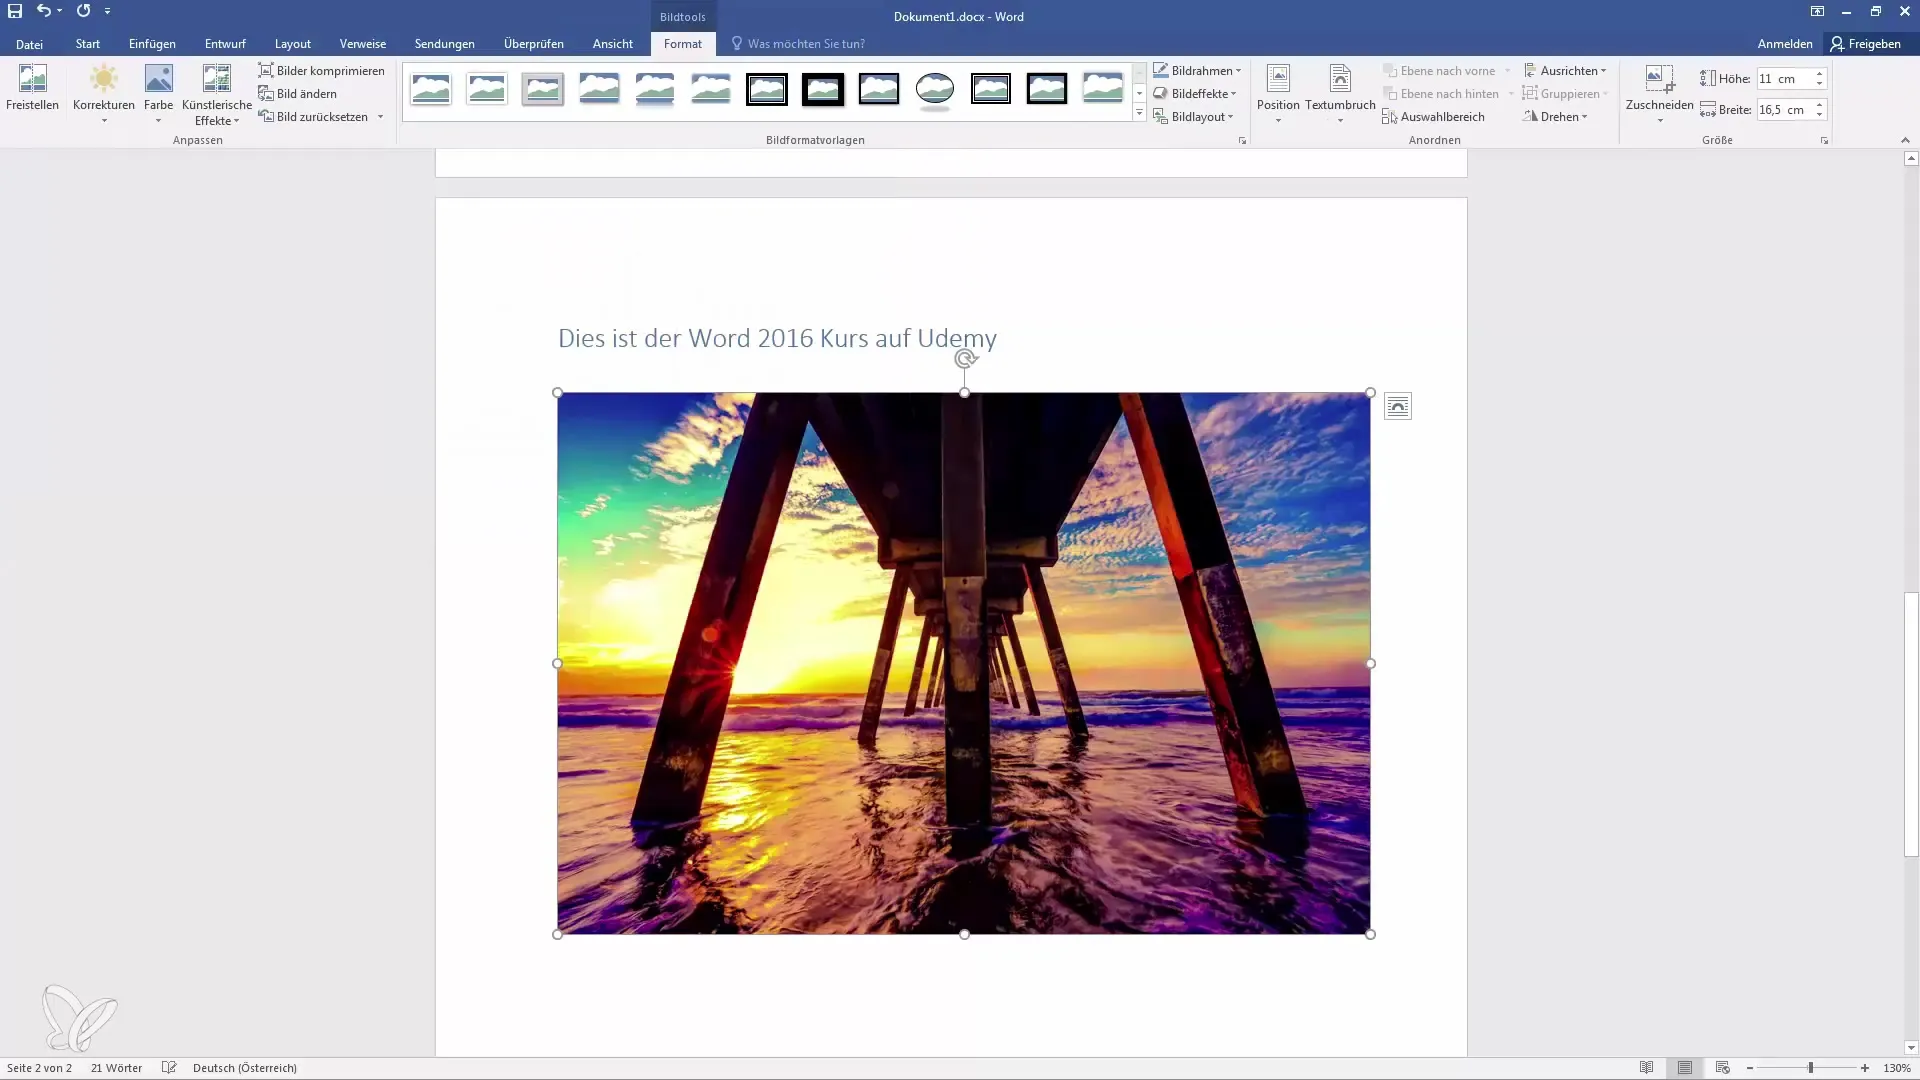The image size is (1920, 1080).
Task: Click the heading text Dies ist der Word 2016 Kurs
Action: [x=777, y=338]
